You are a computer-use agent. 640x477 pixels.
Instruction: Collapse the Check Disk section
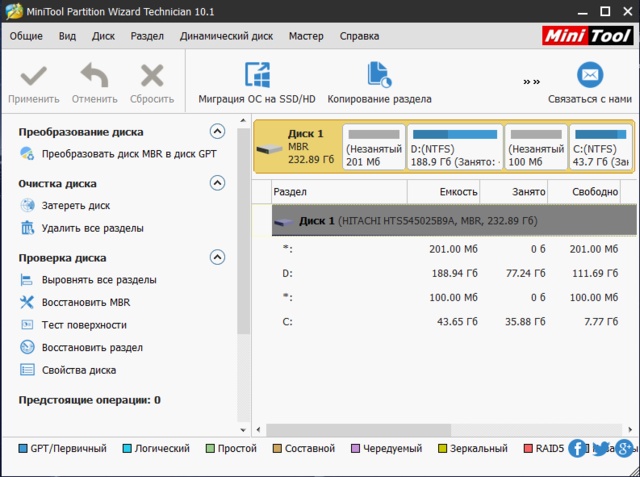[217, 258]
